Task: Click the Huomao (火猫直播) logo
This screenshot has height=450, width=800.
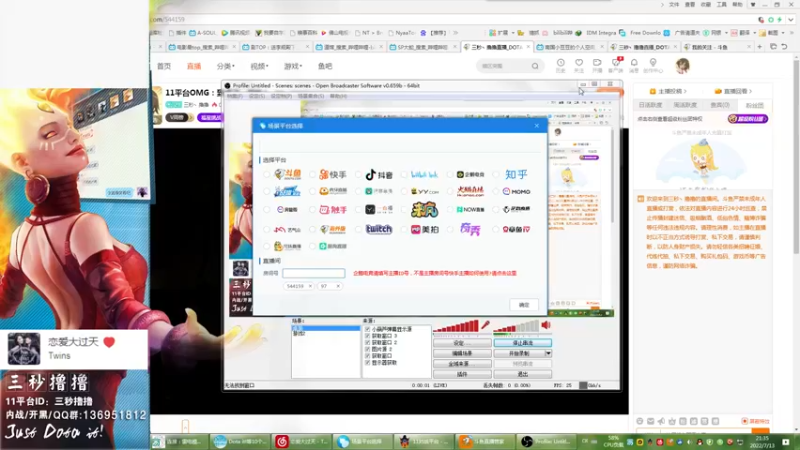Action: click(x=470, y=191)
